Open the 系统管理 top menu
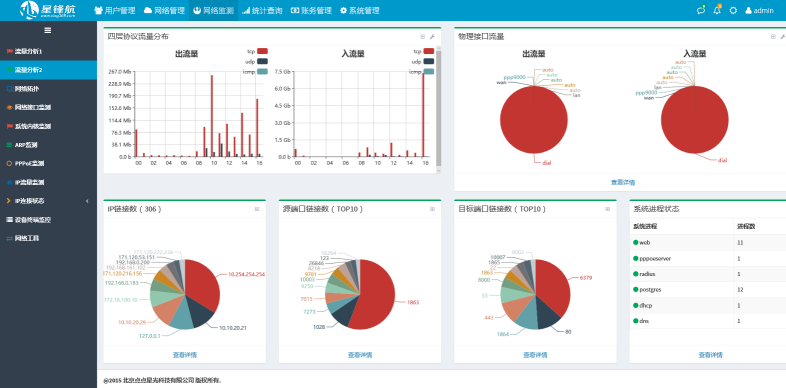Image resolution: width=786 pixels, height=388 pixels. coord(359,11)
